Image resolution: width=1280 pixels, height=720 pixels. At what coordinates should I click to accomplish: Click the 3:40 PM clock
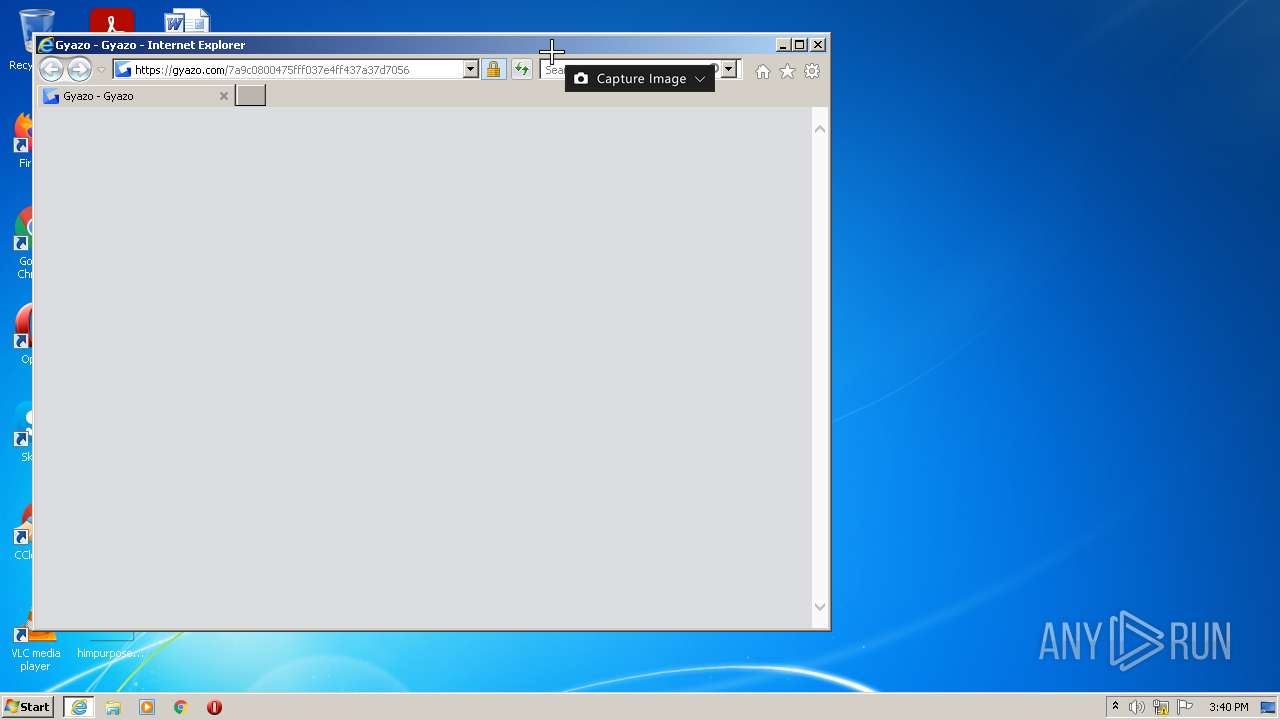coord(1228,707)
